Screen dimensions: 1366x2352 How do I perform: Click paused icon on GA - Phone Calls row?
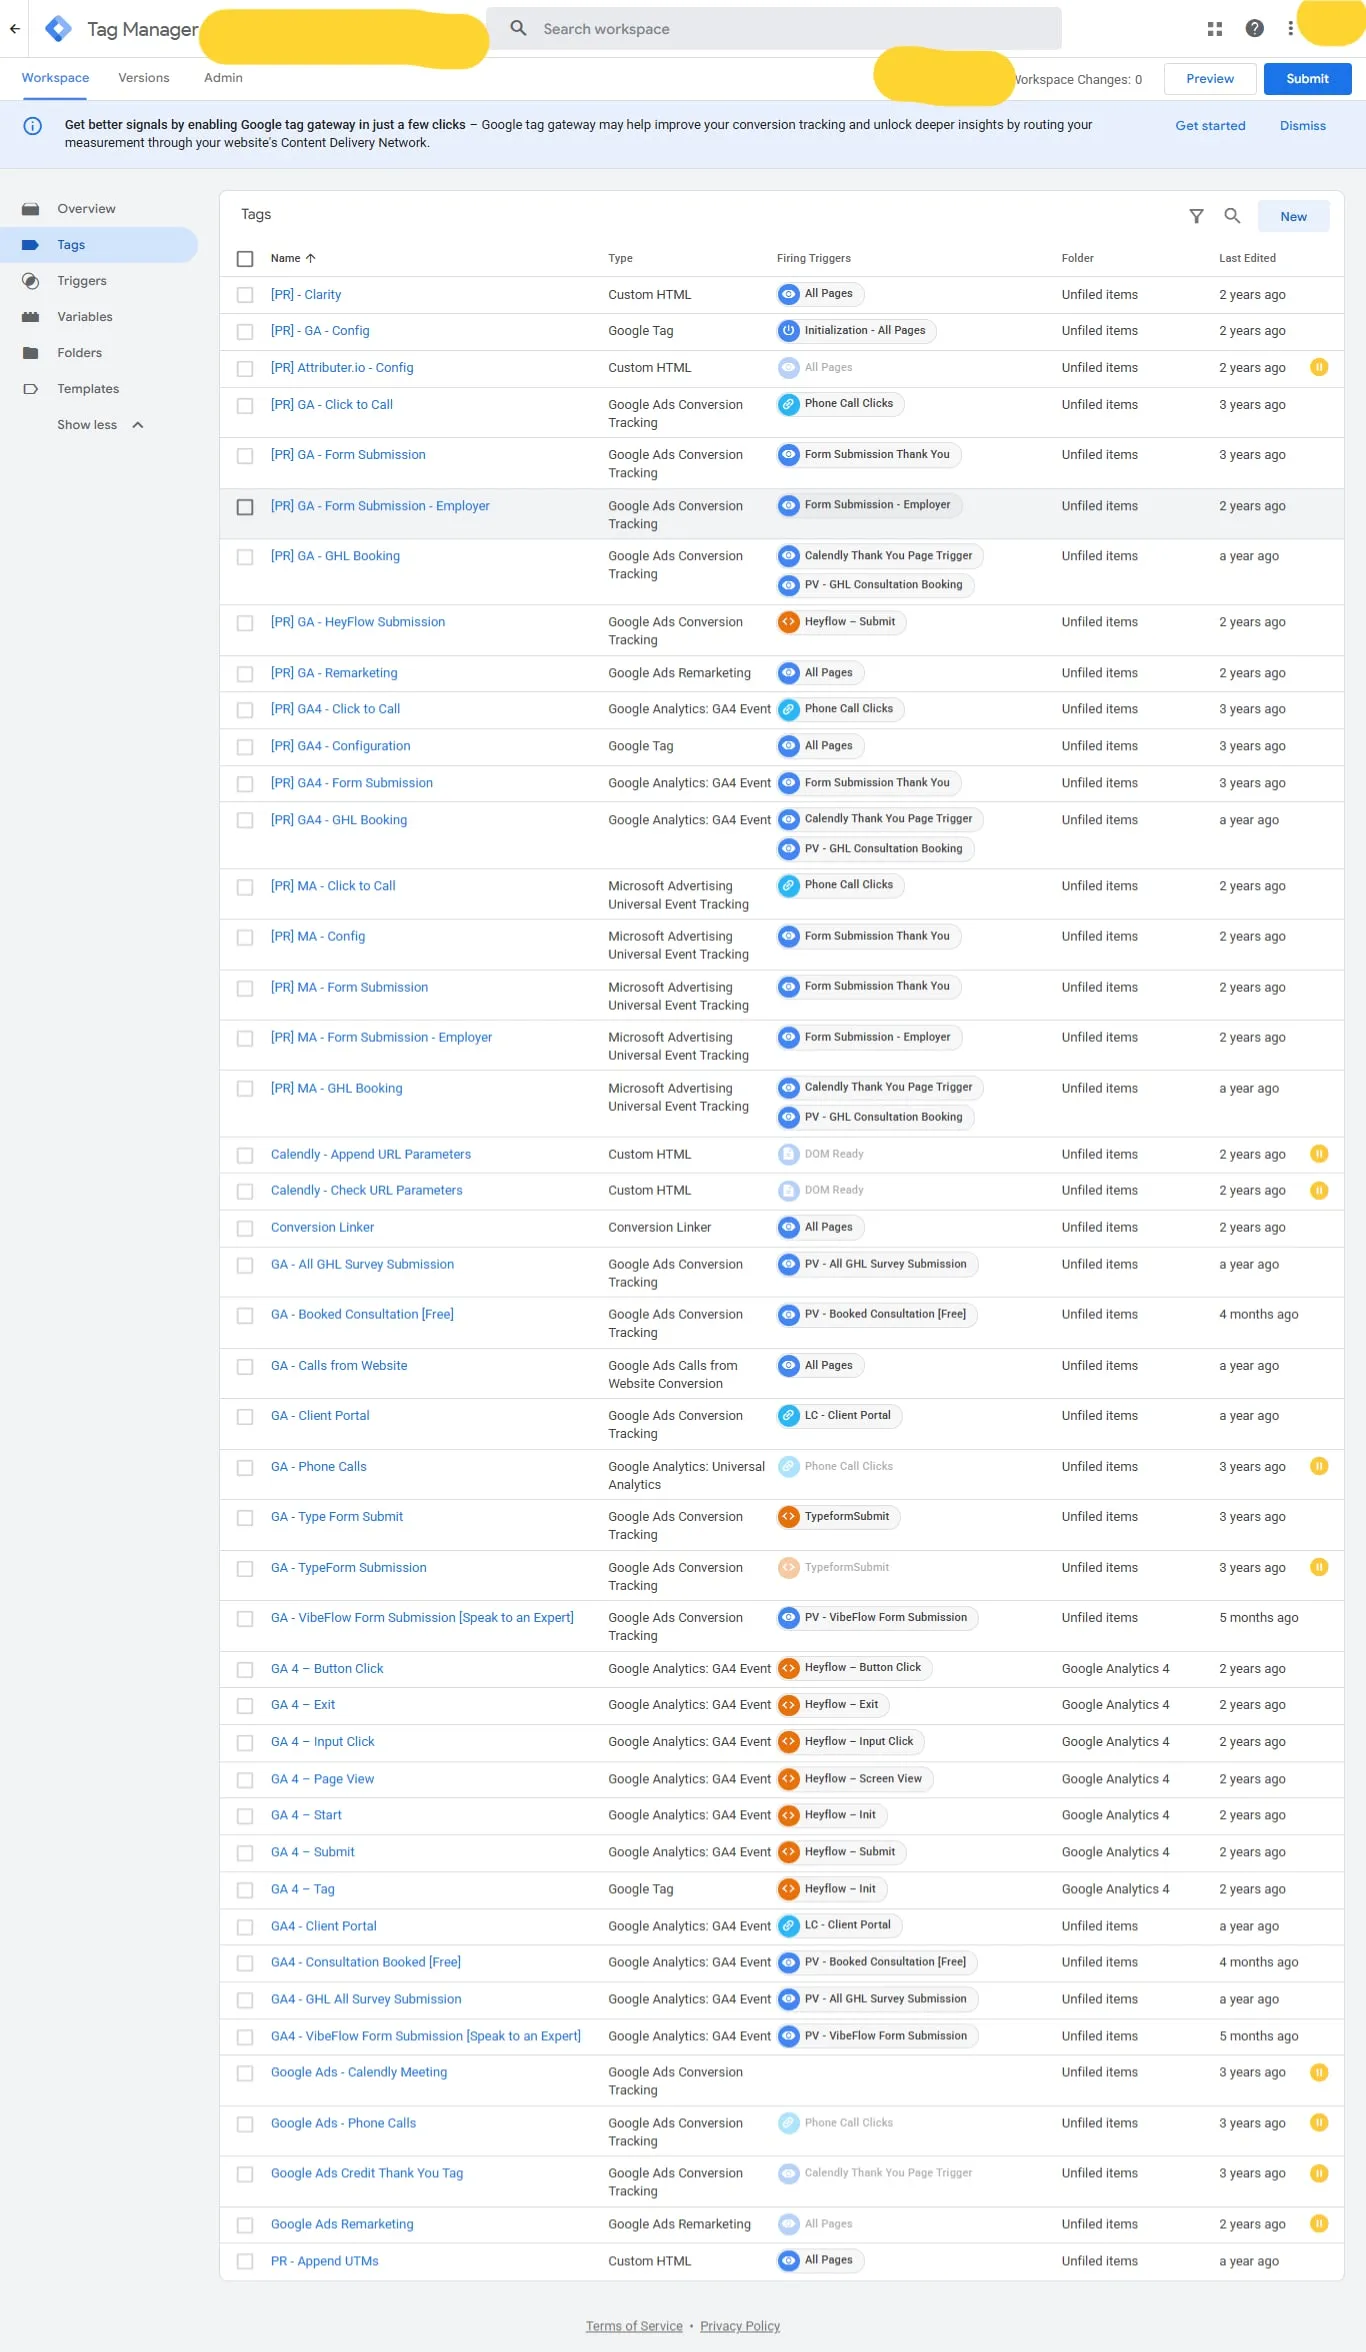pos(1319,1467)
